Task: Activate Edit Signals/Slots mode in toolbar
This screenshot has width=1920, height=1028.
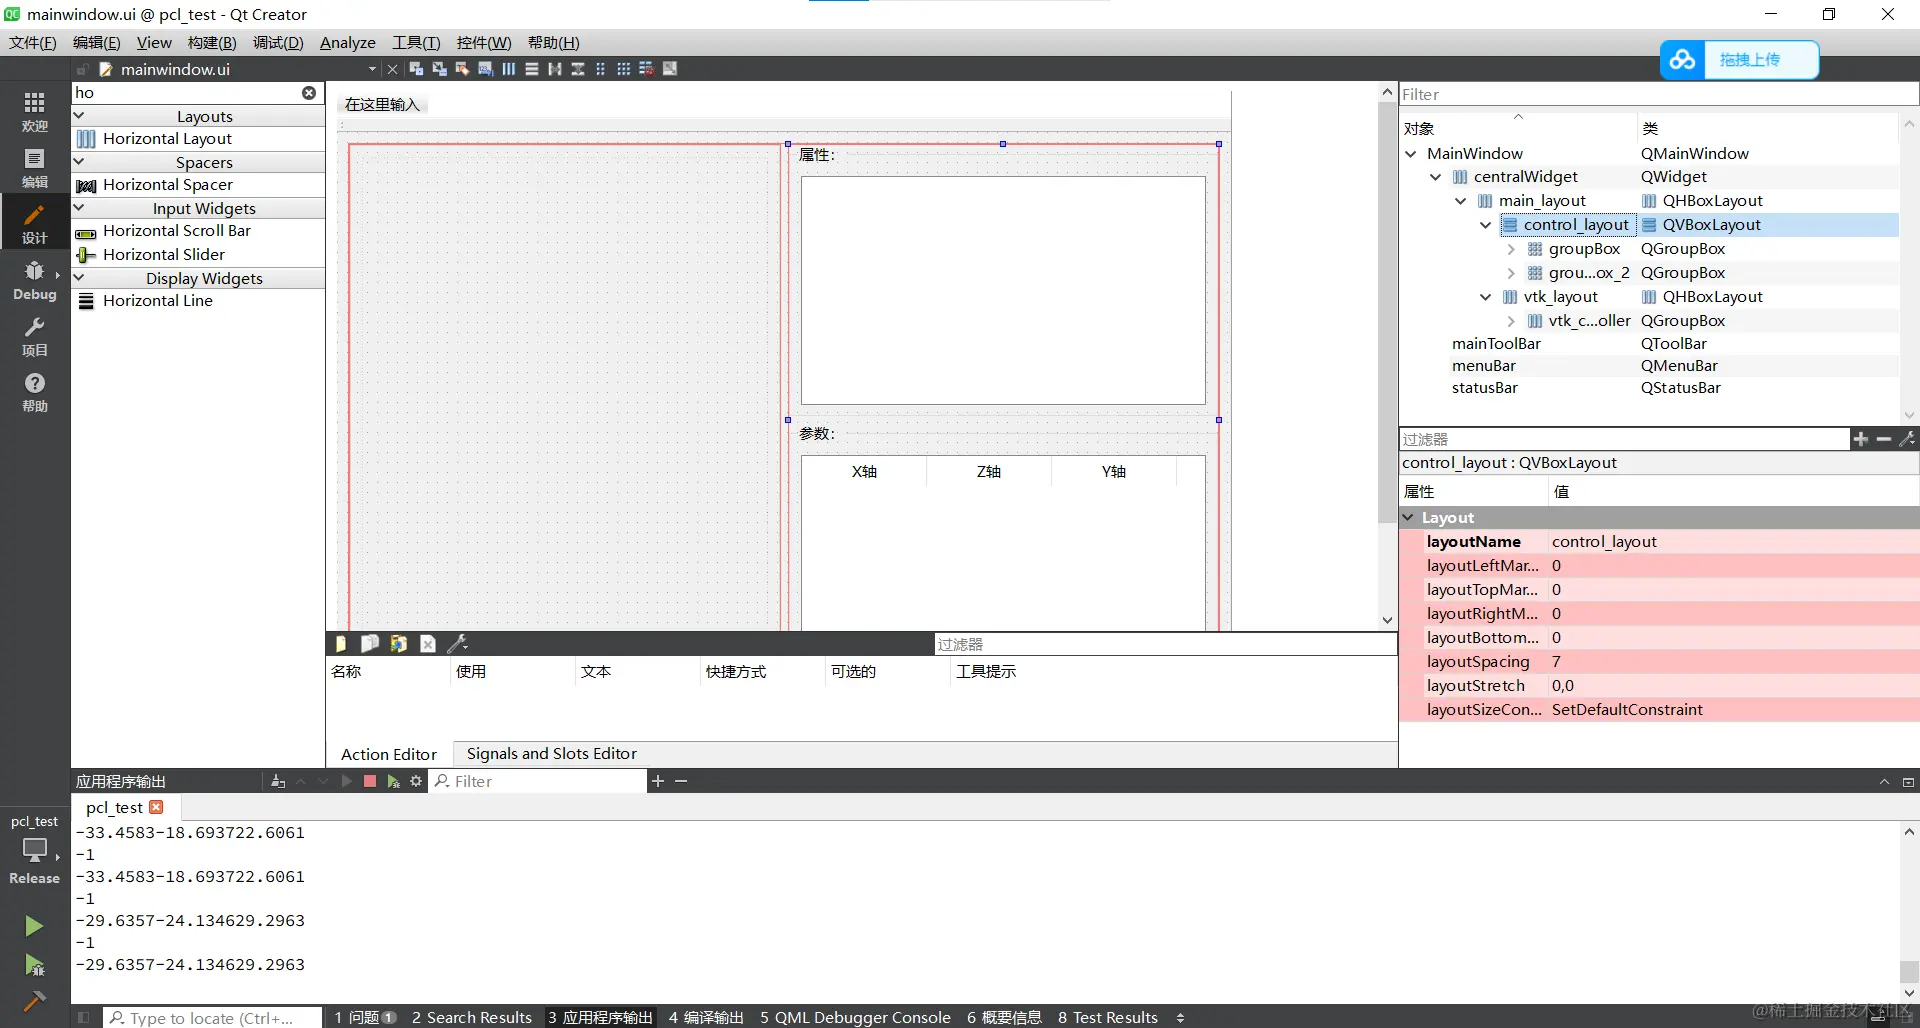Action: (439, 69)
